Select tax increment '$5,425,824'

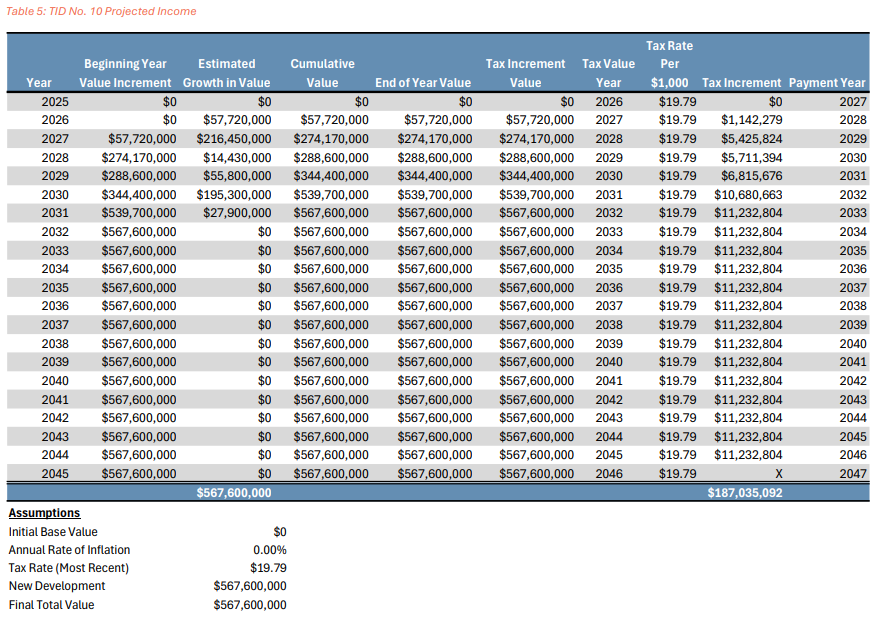(751, 139)
